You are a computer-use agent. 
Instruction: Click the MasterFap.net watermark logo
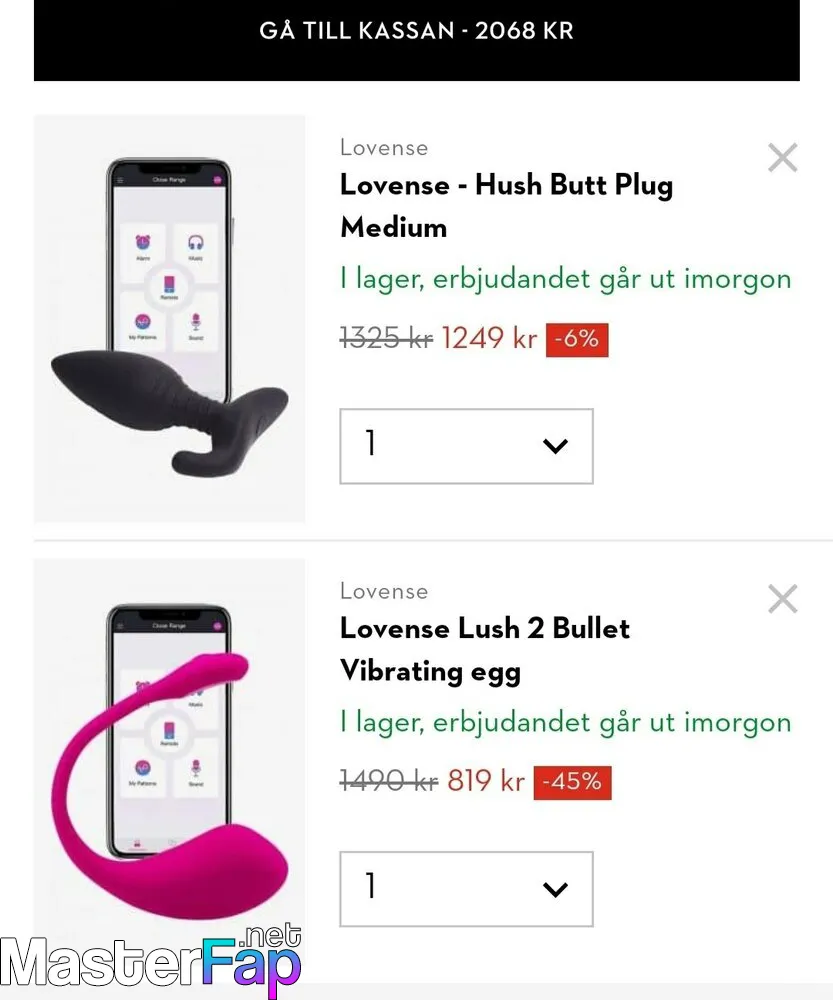click(151, 960)
